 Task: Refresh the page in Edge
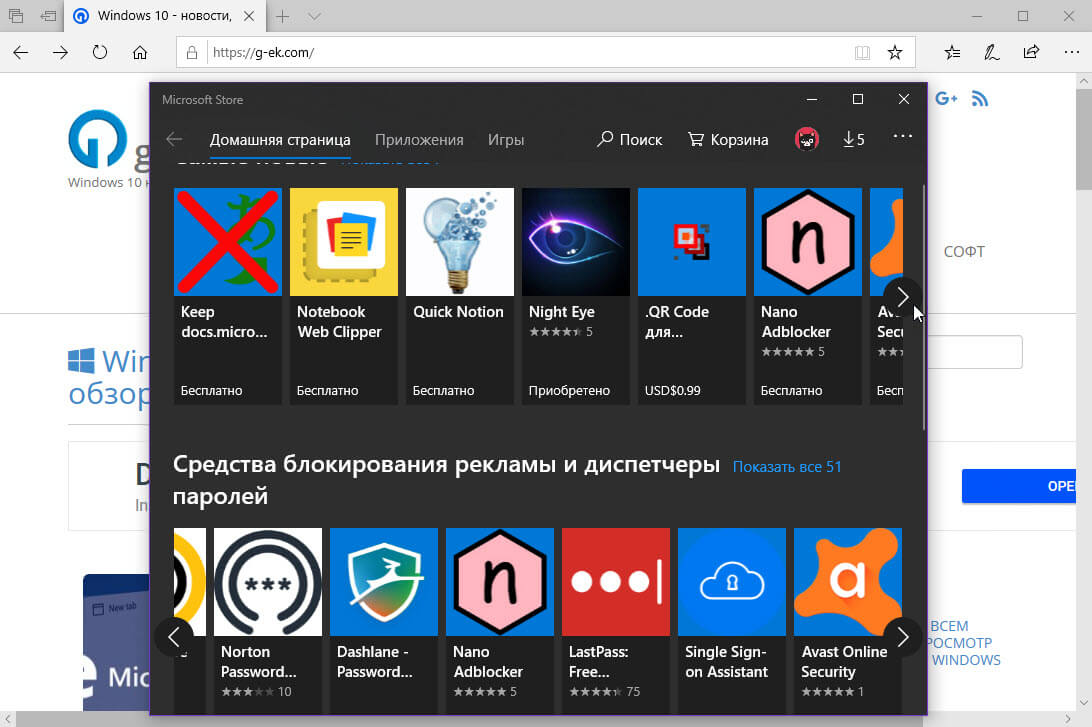(100, 52)
